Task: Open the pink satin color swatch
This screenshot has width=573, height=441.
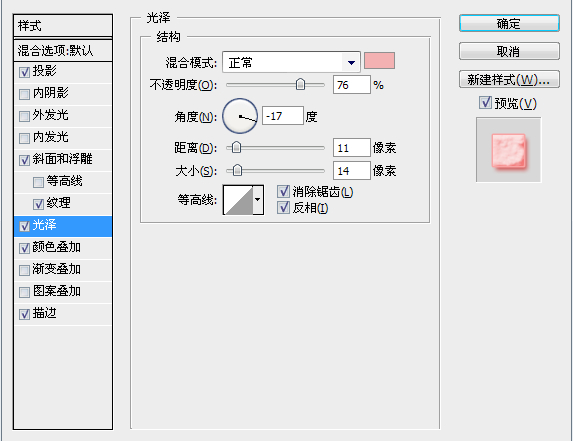Action: pyautogui.click(x=379, y=61)
